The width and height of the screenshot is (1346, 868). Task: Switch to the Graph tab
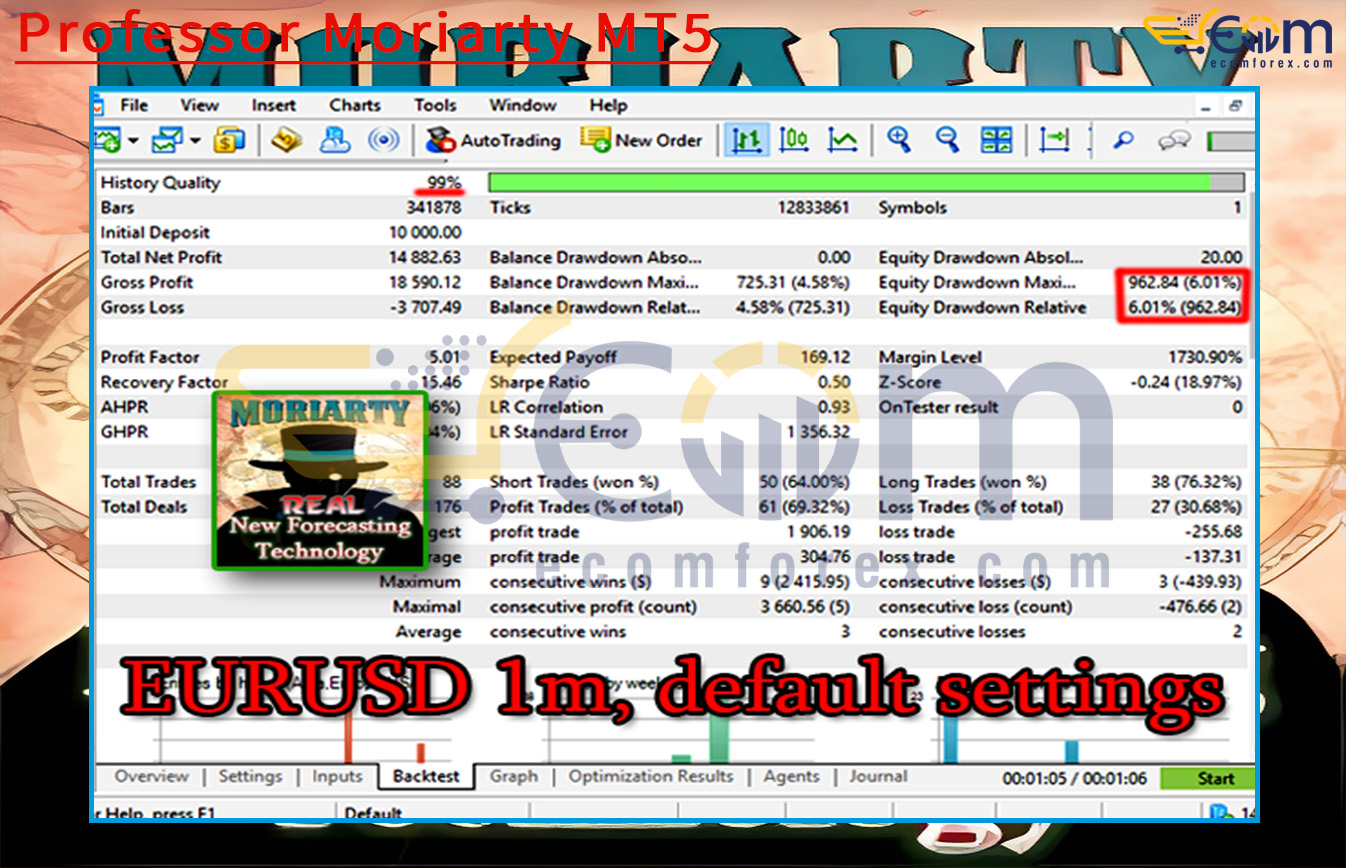[x=514, y=776]
